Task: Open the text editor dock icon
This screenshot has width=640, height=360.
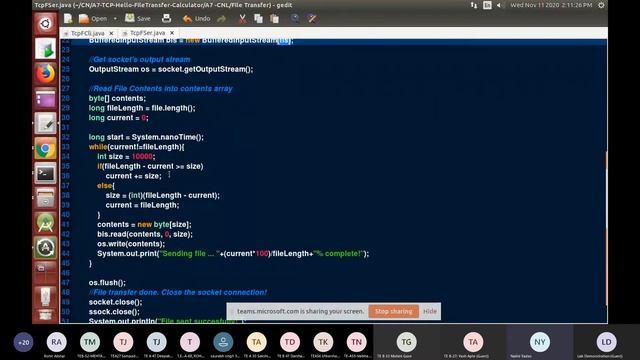Action: coord(45,124)
